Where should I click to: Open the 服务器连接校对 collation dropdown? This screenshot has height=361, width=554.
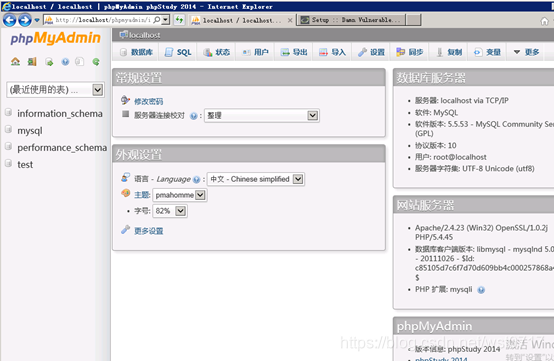(262, 116)
